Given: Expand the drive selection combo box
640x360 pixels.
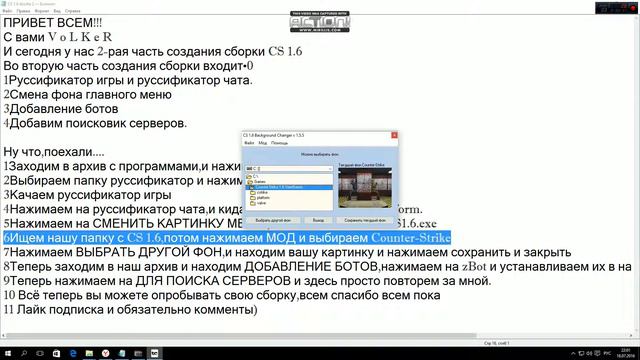Looking at the screenshot, I should point(330,169).
